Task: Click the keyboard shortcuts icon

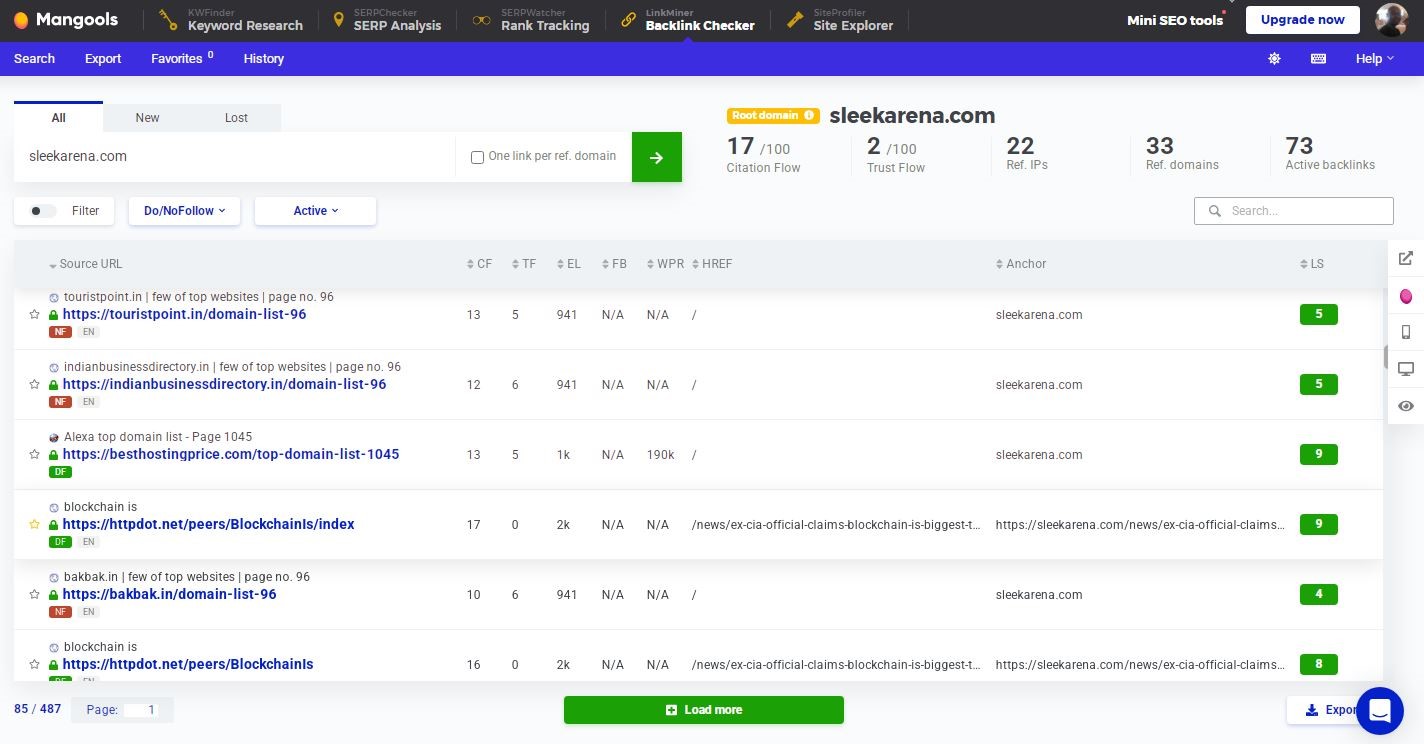Action: click(1318, 59)
